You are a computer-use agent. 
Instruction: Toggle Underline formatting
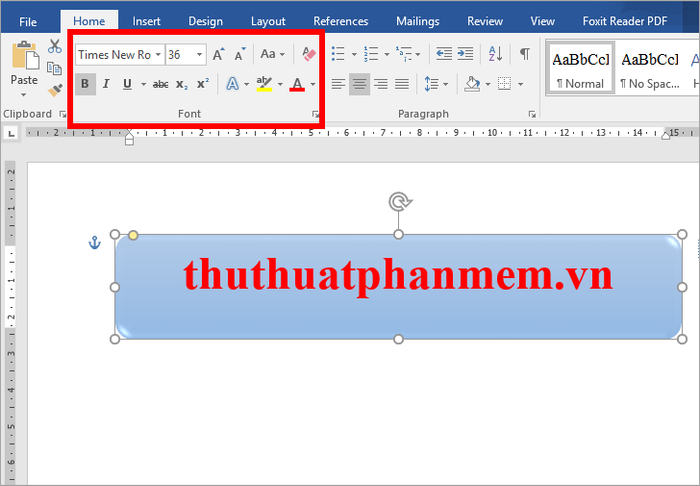pyautogui.click(x=127, y=84)
